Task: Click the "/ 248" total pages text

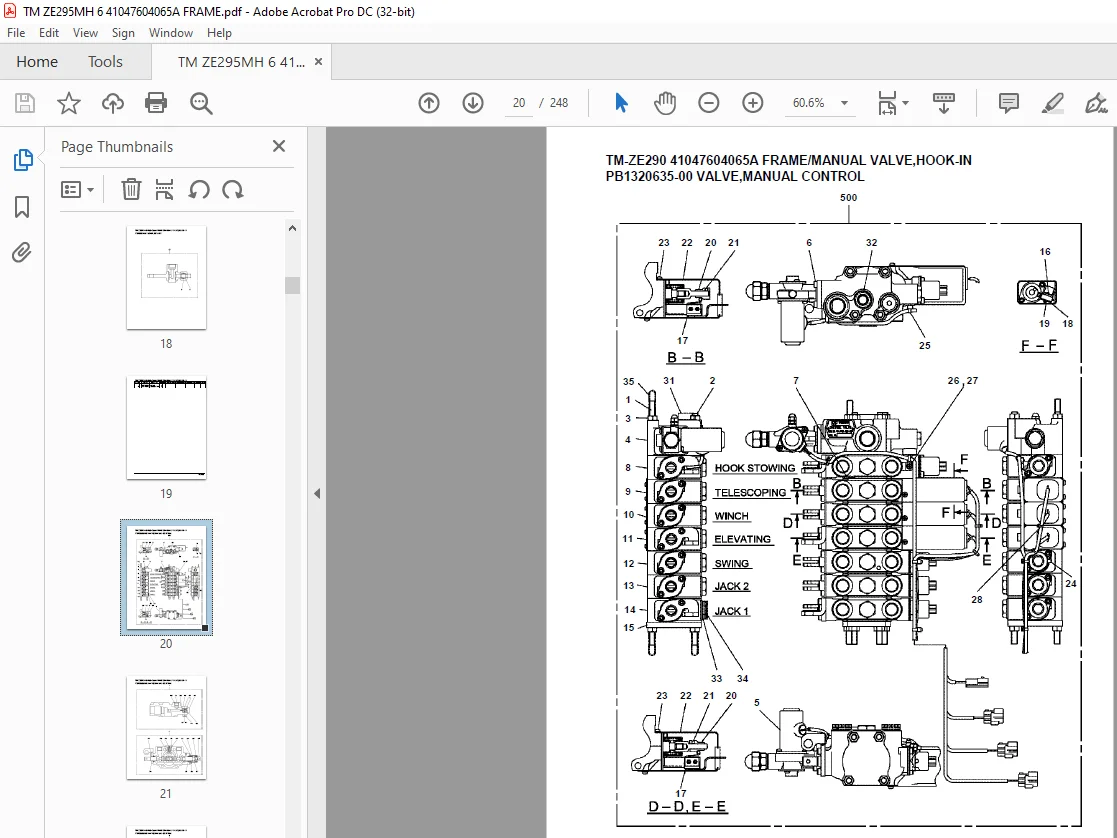Action: 554,103
